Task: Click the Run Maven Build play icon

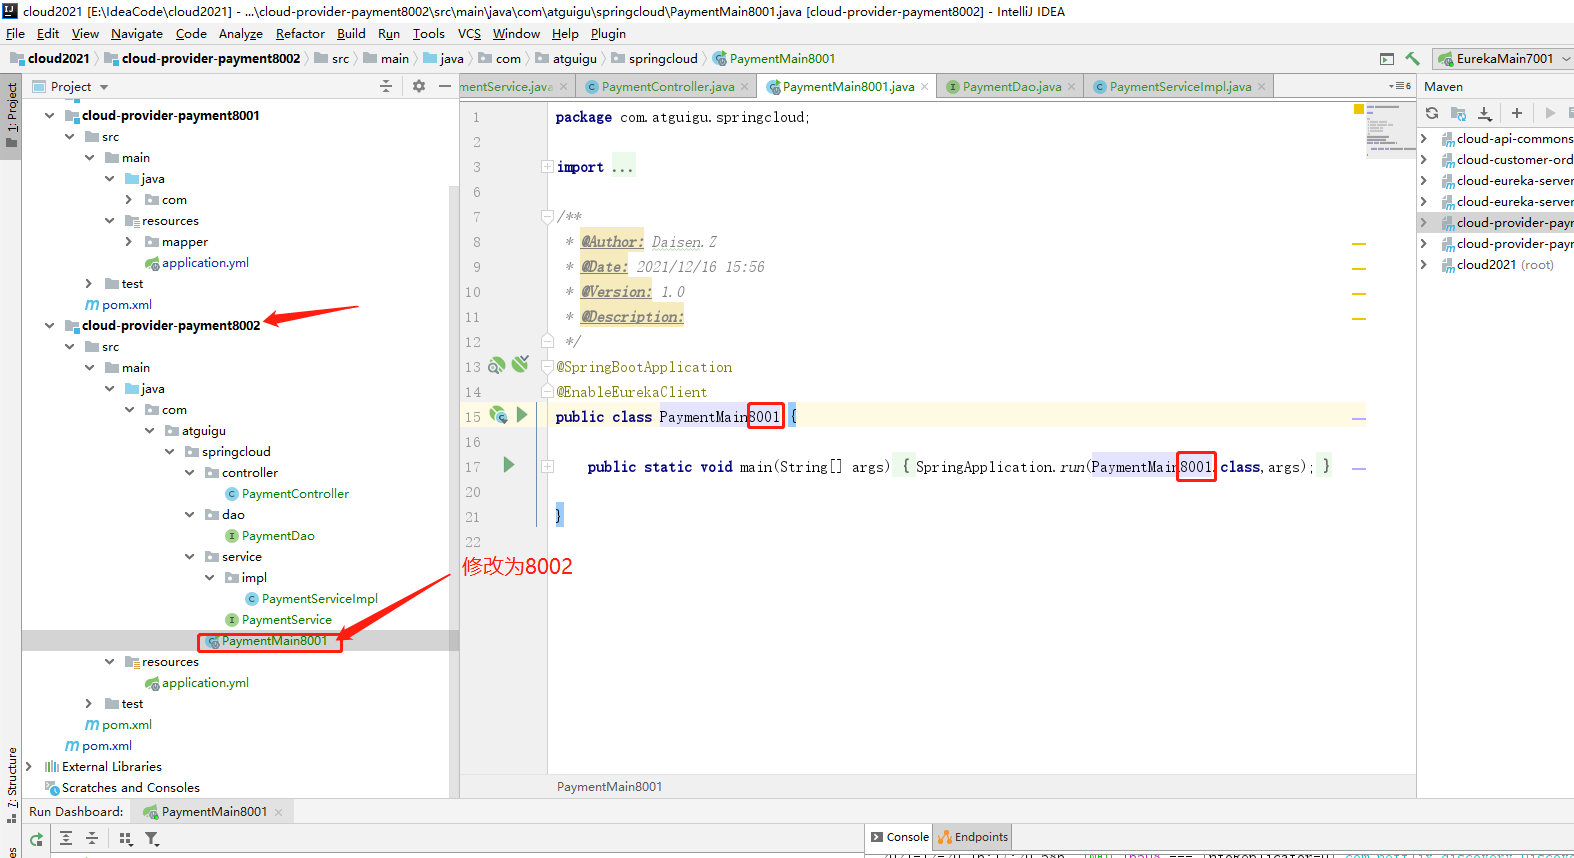Action: [x=1550, y=113]
